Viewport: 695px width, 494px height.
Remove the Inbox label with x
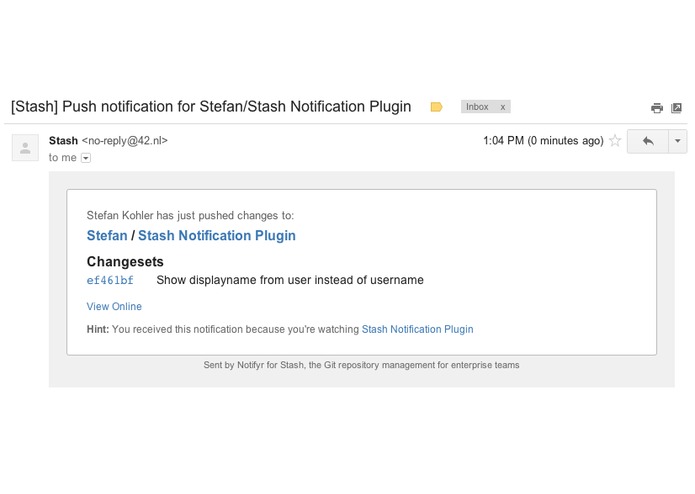(503, 107)
